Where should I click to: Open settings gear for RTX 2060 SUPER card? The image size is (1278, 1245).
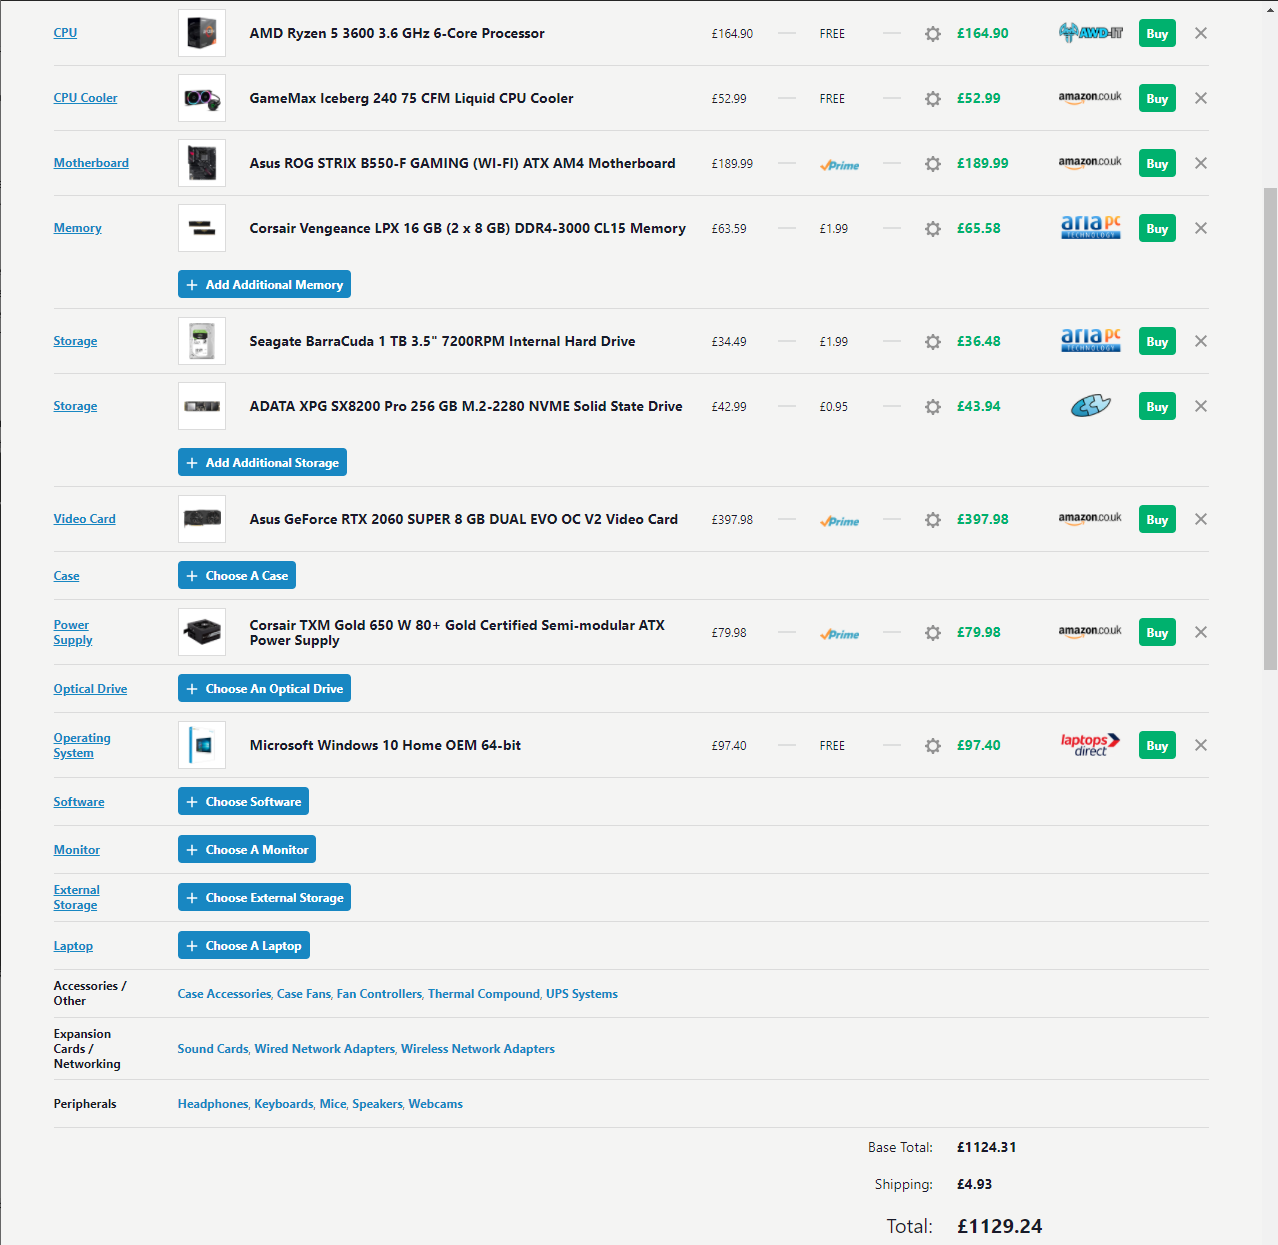click(x=933, y=520)
